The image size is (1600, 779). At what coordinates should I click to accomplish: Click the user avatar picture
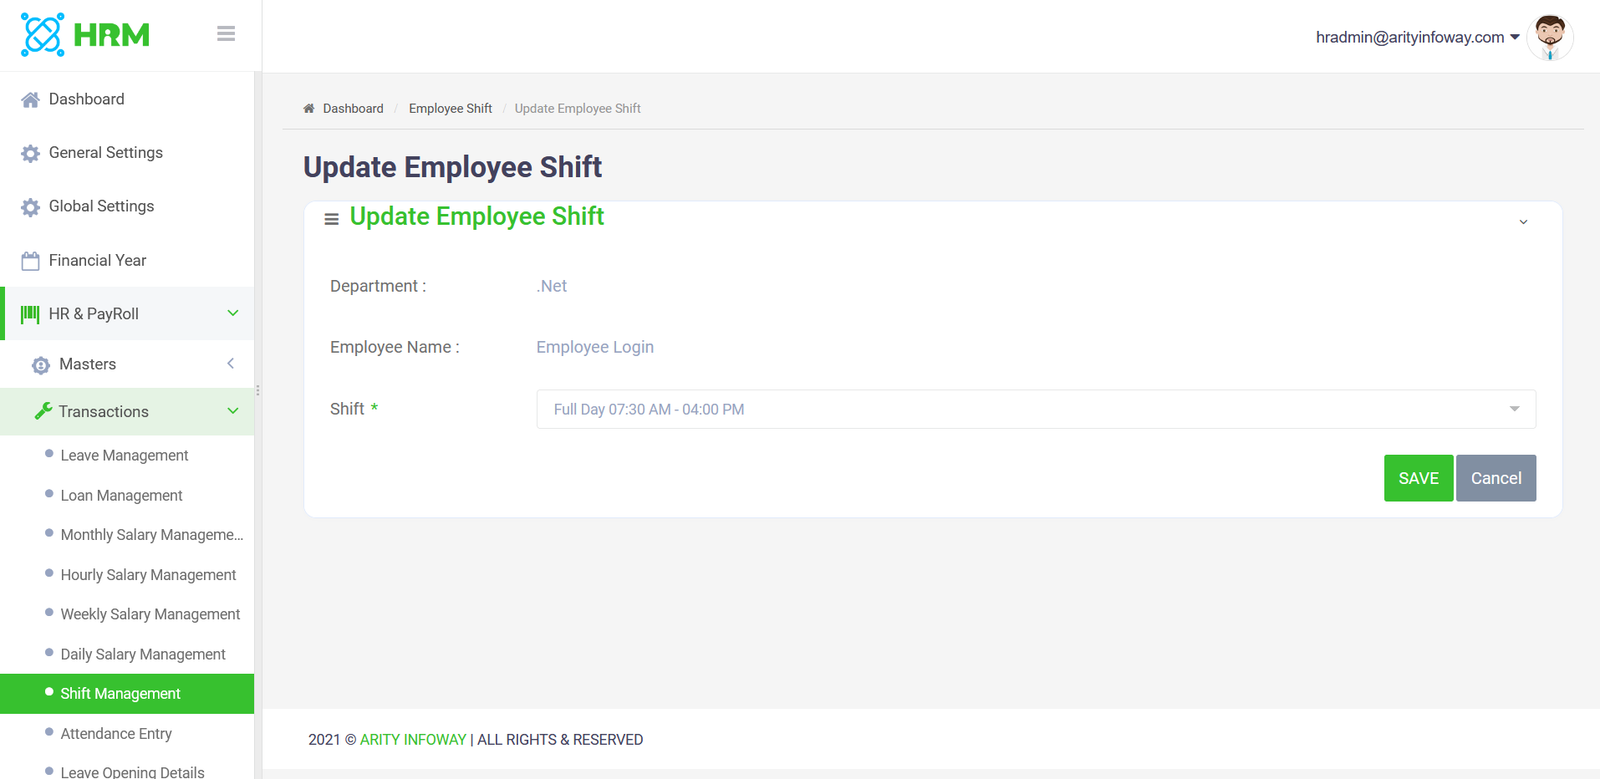coord(1550,37)
